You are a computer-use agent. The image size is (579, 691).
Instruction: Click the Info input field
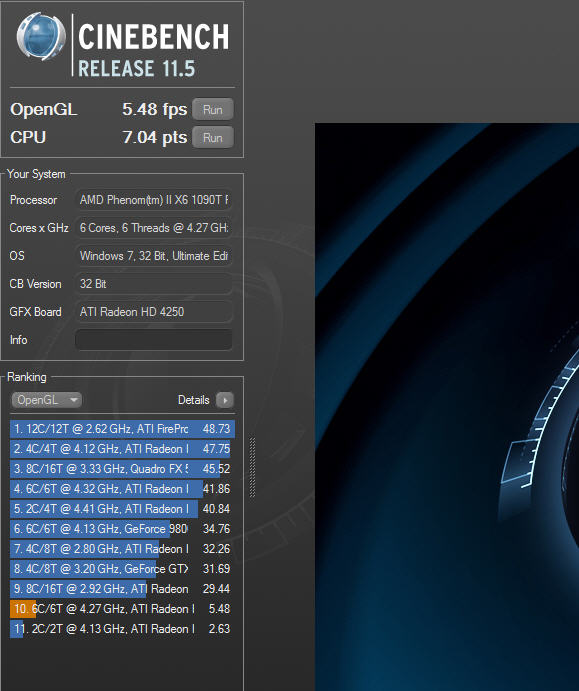pyautogui.click(x=153, y=340)
